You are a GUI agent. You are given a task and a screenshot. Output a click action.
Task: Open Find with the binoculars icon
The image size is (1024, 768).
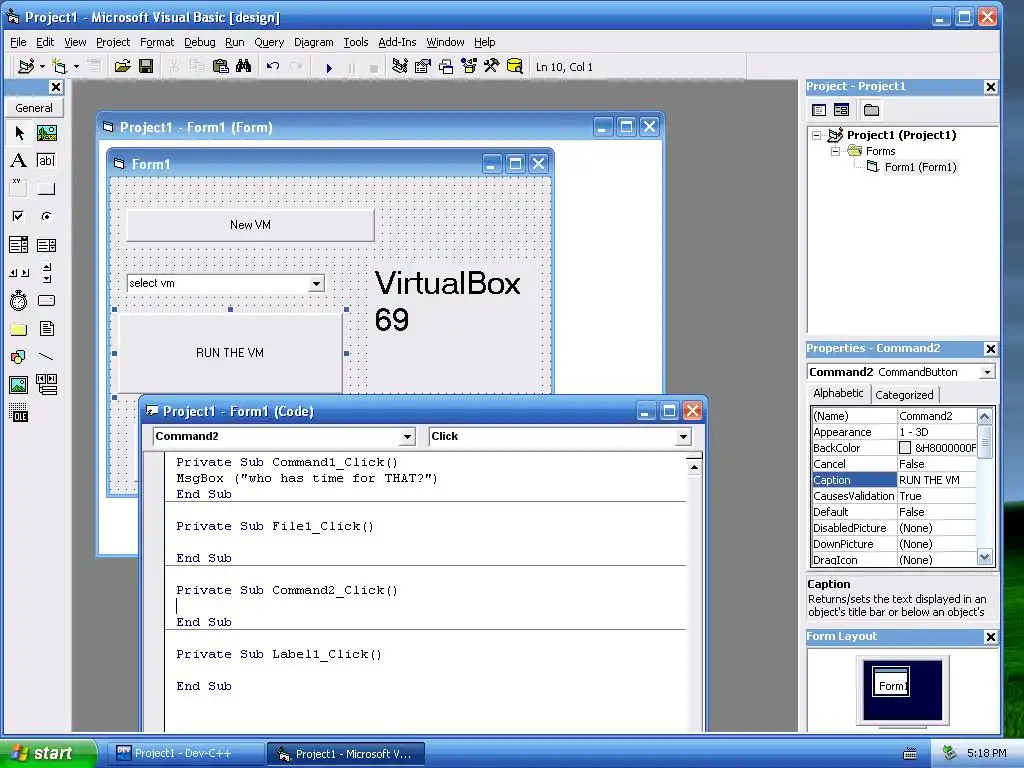click(244, 66)
